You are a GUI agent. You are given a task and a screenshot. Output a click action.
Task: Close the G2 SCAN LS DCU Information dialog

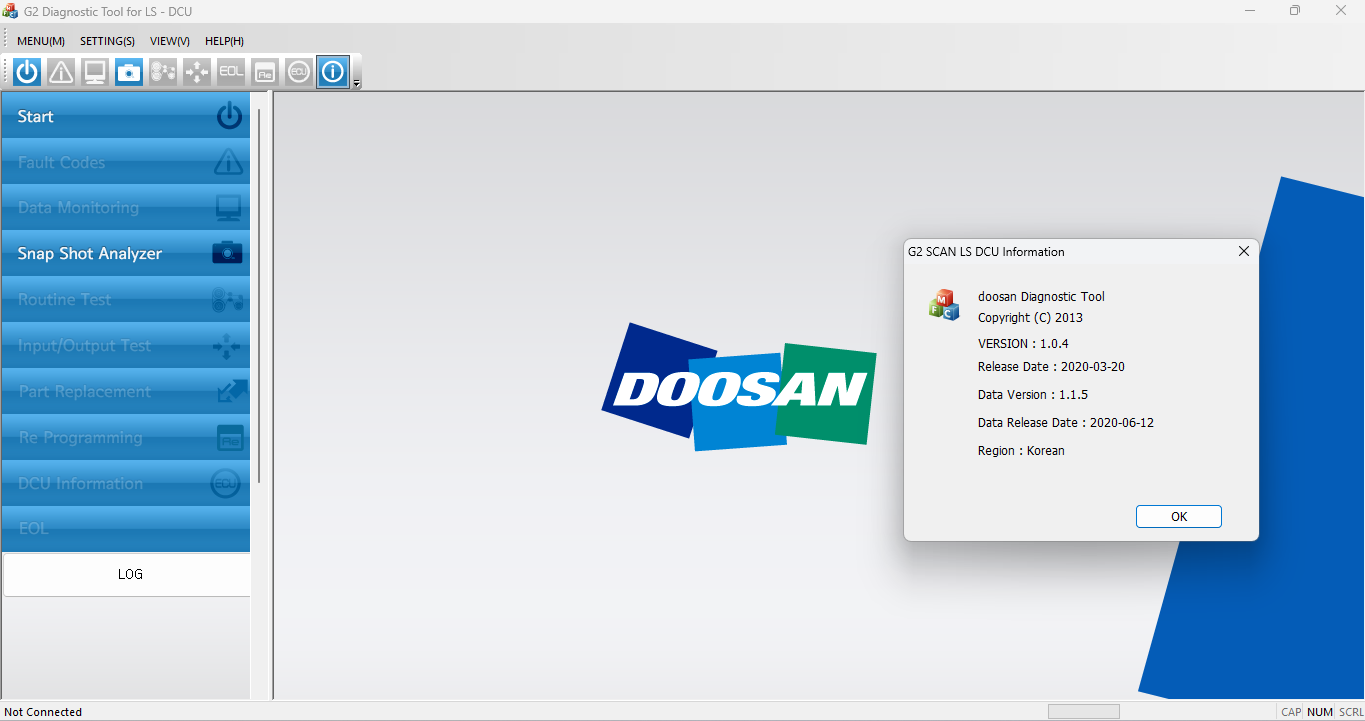(x=1243, y=251)
